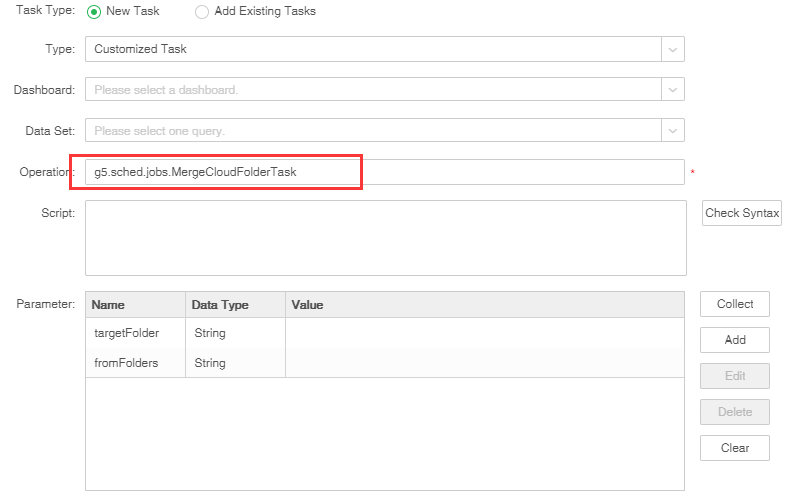Image resolution: width=799 pixels, height=498 pixels.
Task: Click inside the Script text area
Action: [x=385, y=237]
